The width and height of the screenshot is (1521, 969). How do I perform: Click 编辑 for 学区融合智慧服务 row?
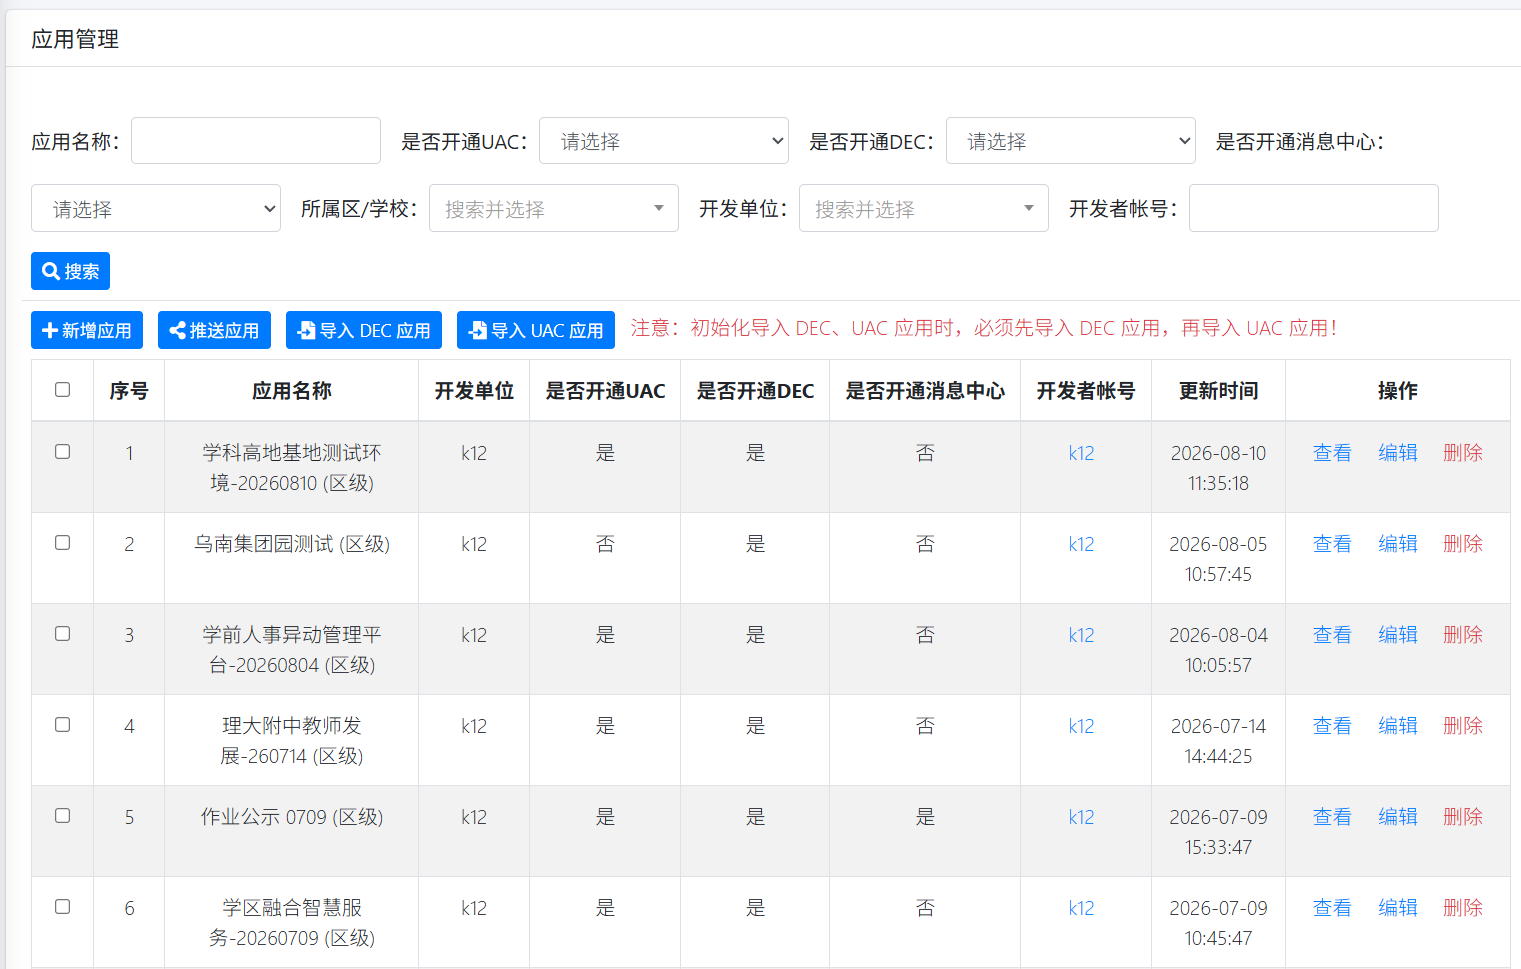pyautogui.click(x=1398, y=908)
